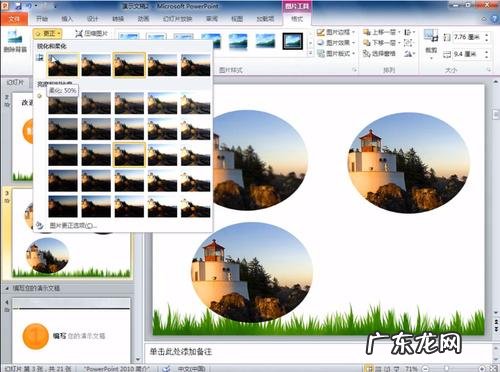Screen dimensions: 500x372
Task: Click the picture width field showing 9.4
Action: [467, 54]
